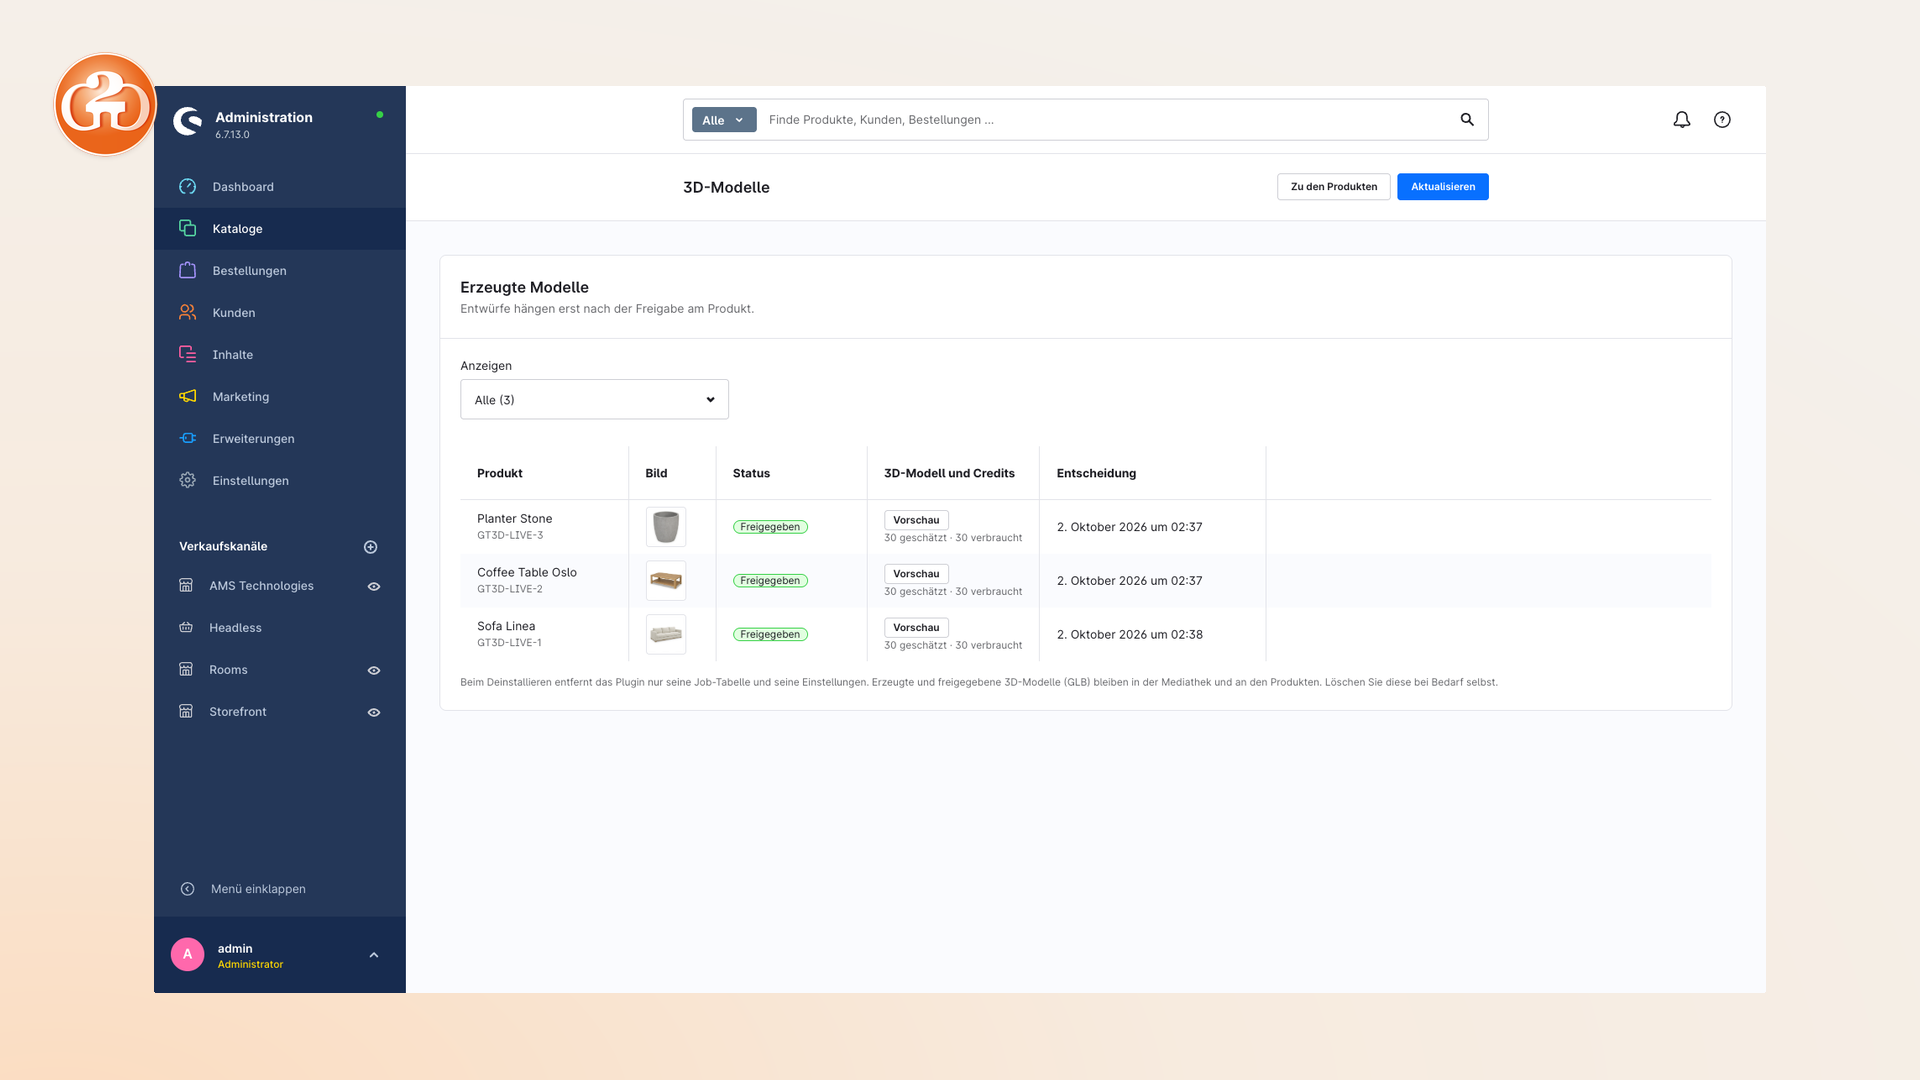Screen dimensions: 1920x1080
Task: Click the Headless basket icon
Action: (x=186, y=628)
